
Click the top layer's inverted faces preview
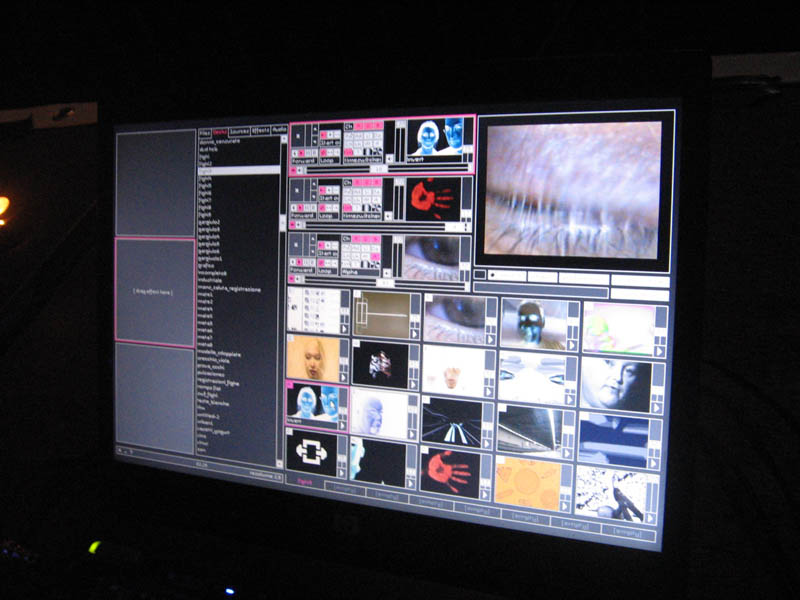[x=435, y=138]
